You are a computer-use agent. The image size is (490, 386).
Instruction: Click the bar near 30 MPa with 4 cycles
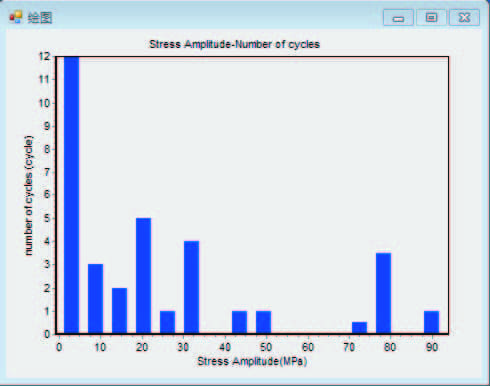coord(191,287)
